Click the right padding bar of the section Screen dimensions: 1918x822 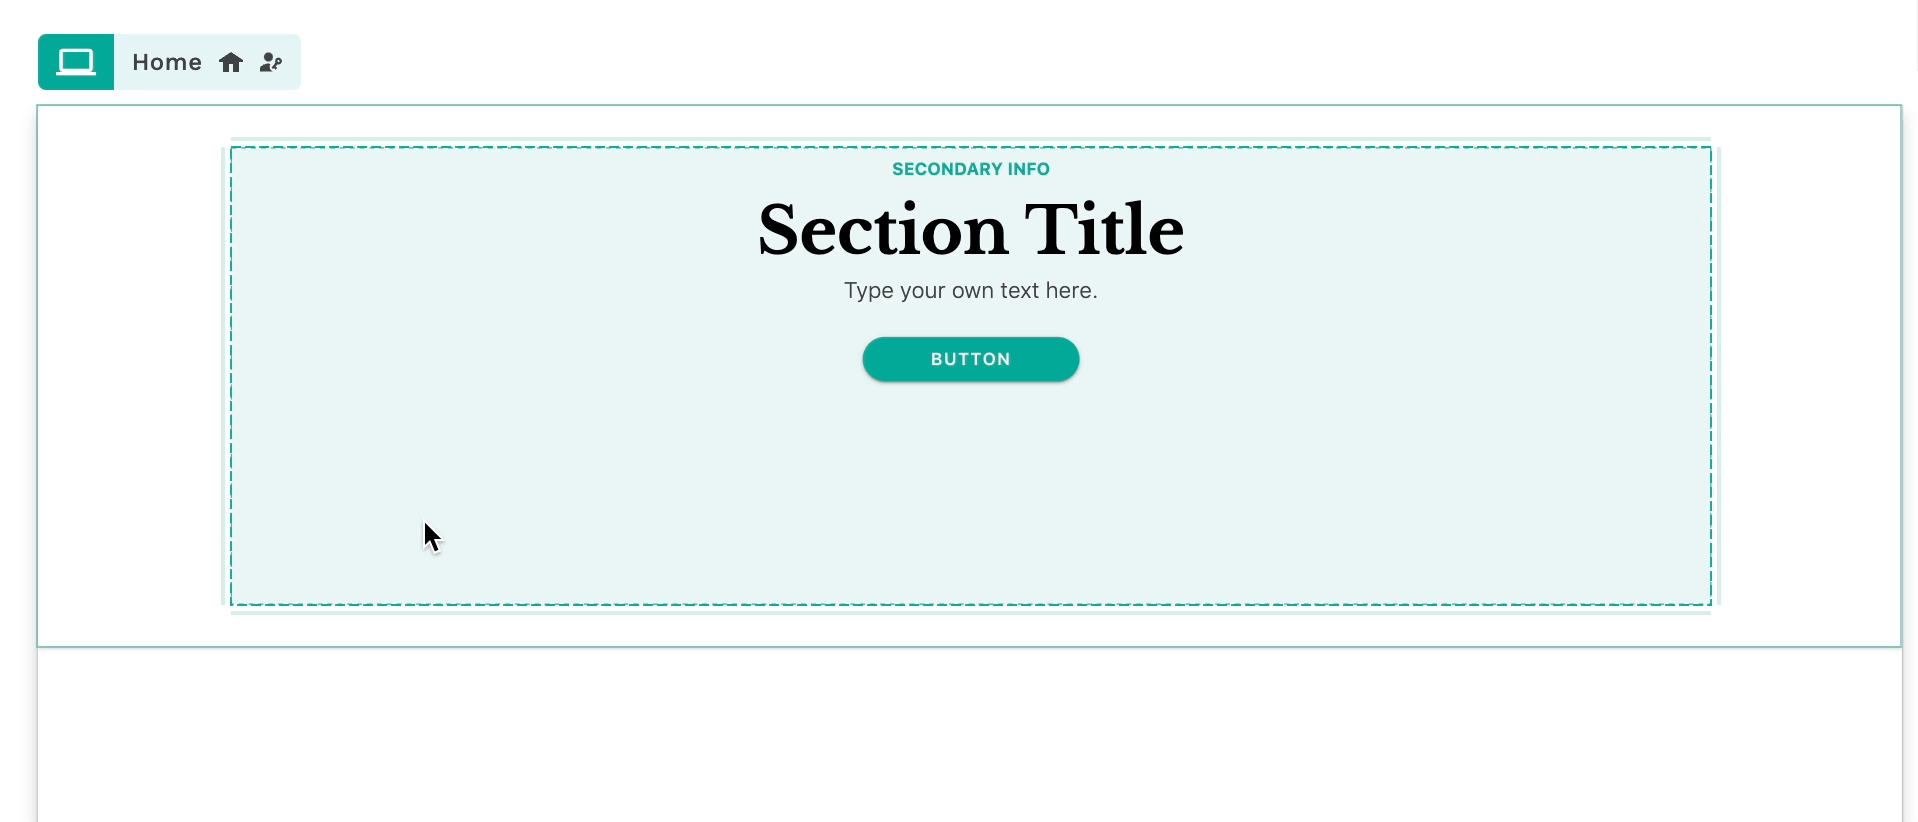[x=1717, y=376]
